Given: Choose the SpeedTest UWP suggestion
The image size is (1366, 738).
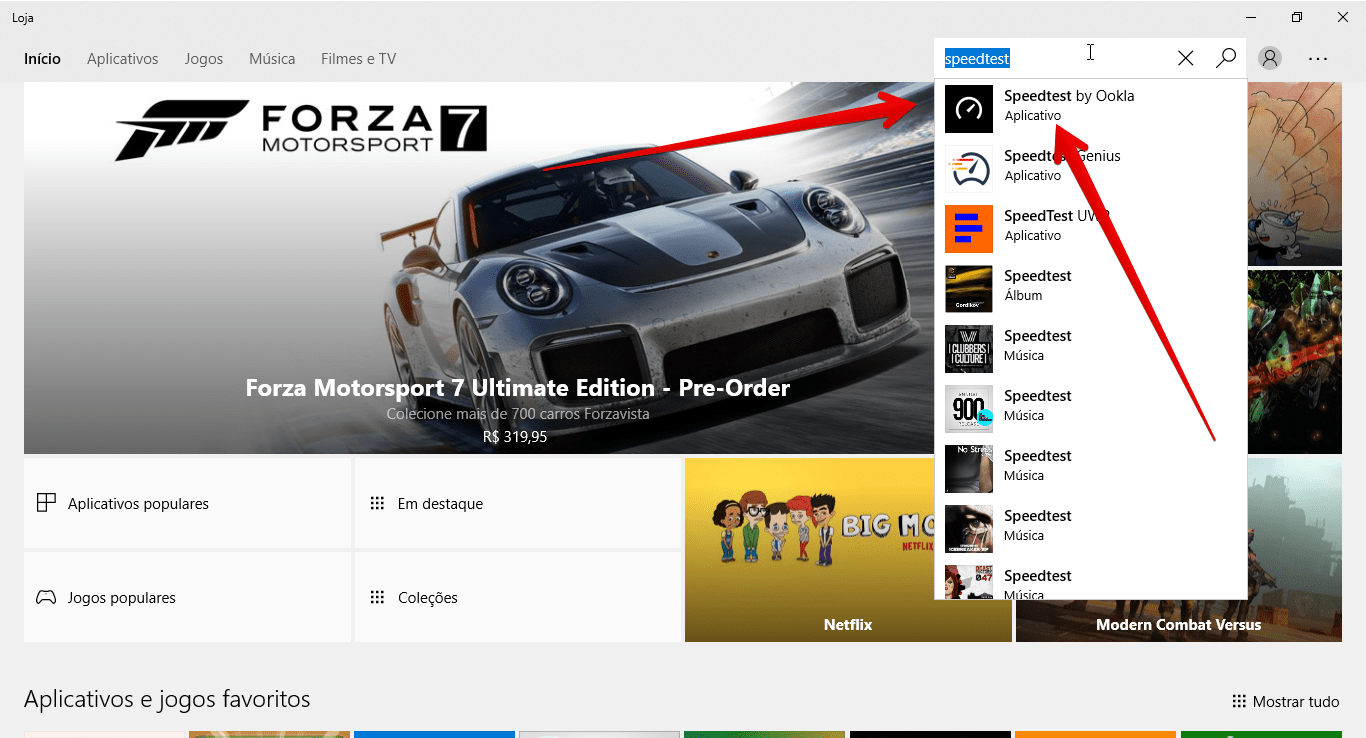Looking at the screenshot, I should coord(1090,229).
